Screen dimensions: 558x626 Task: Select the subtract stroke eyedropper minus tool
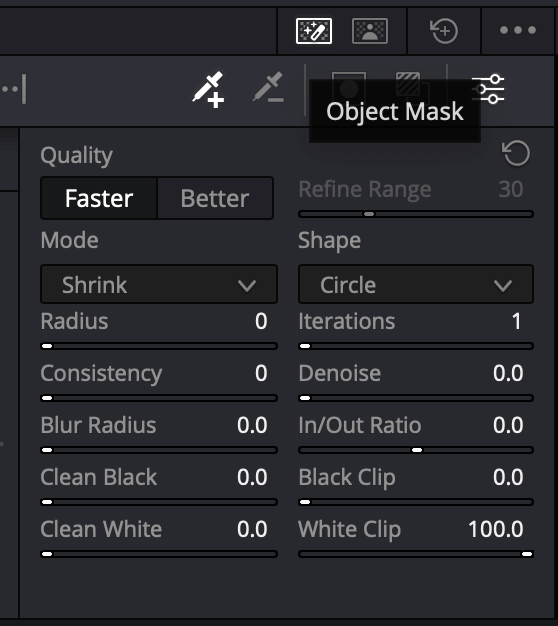pyautogui.click(x=268, y=87)
